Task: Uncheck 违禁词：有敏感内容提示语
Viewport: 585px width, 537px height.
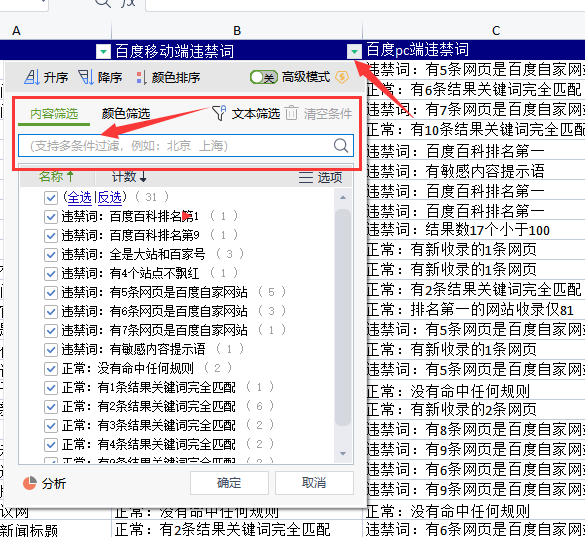Action: (51, 350)
